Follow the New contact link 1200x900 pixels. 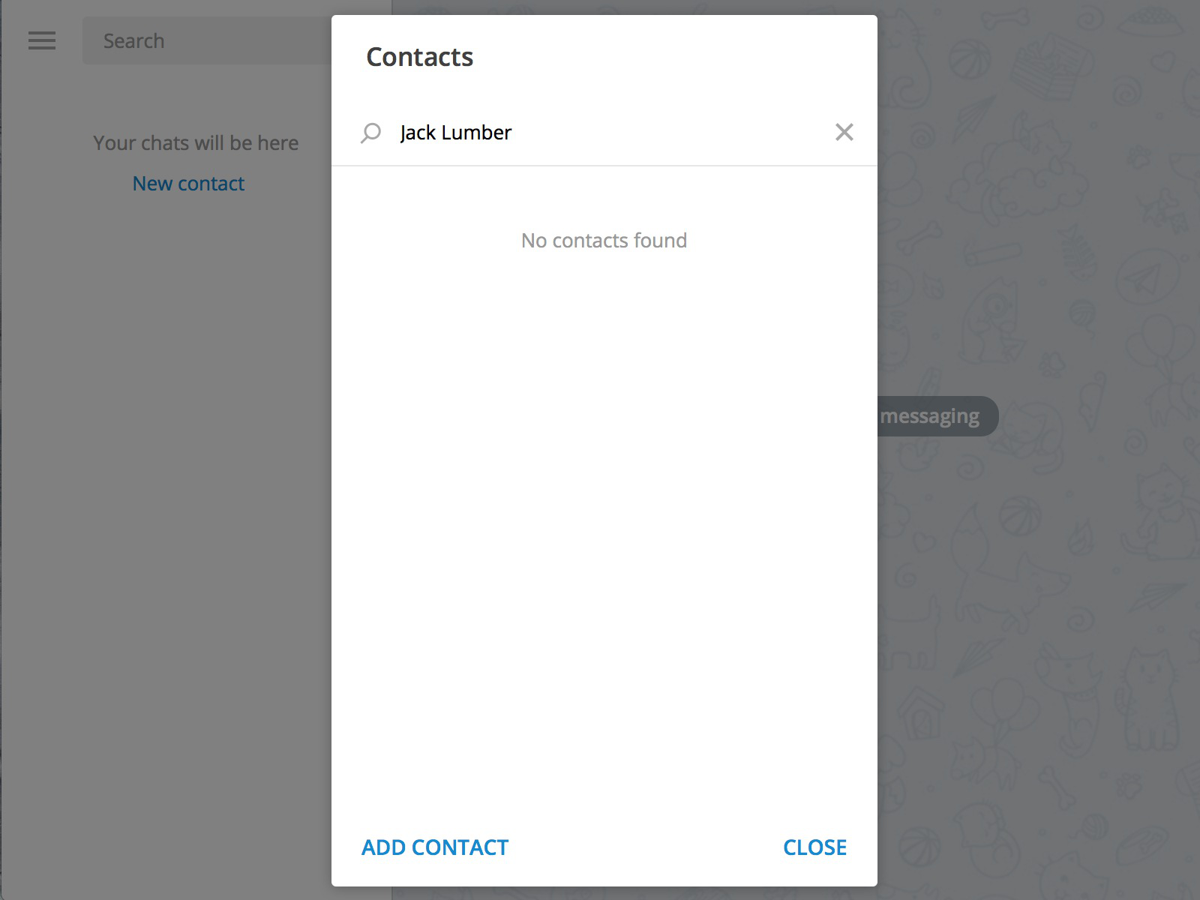click(x=188, y=183)
